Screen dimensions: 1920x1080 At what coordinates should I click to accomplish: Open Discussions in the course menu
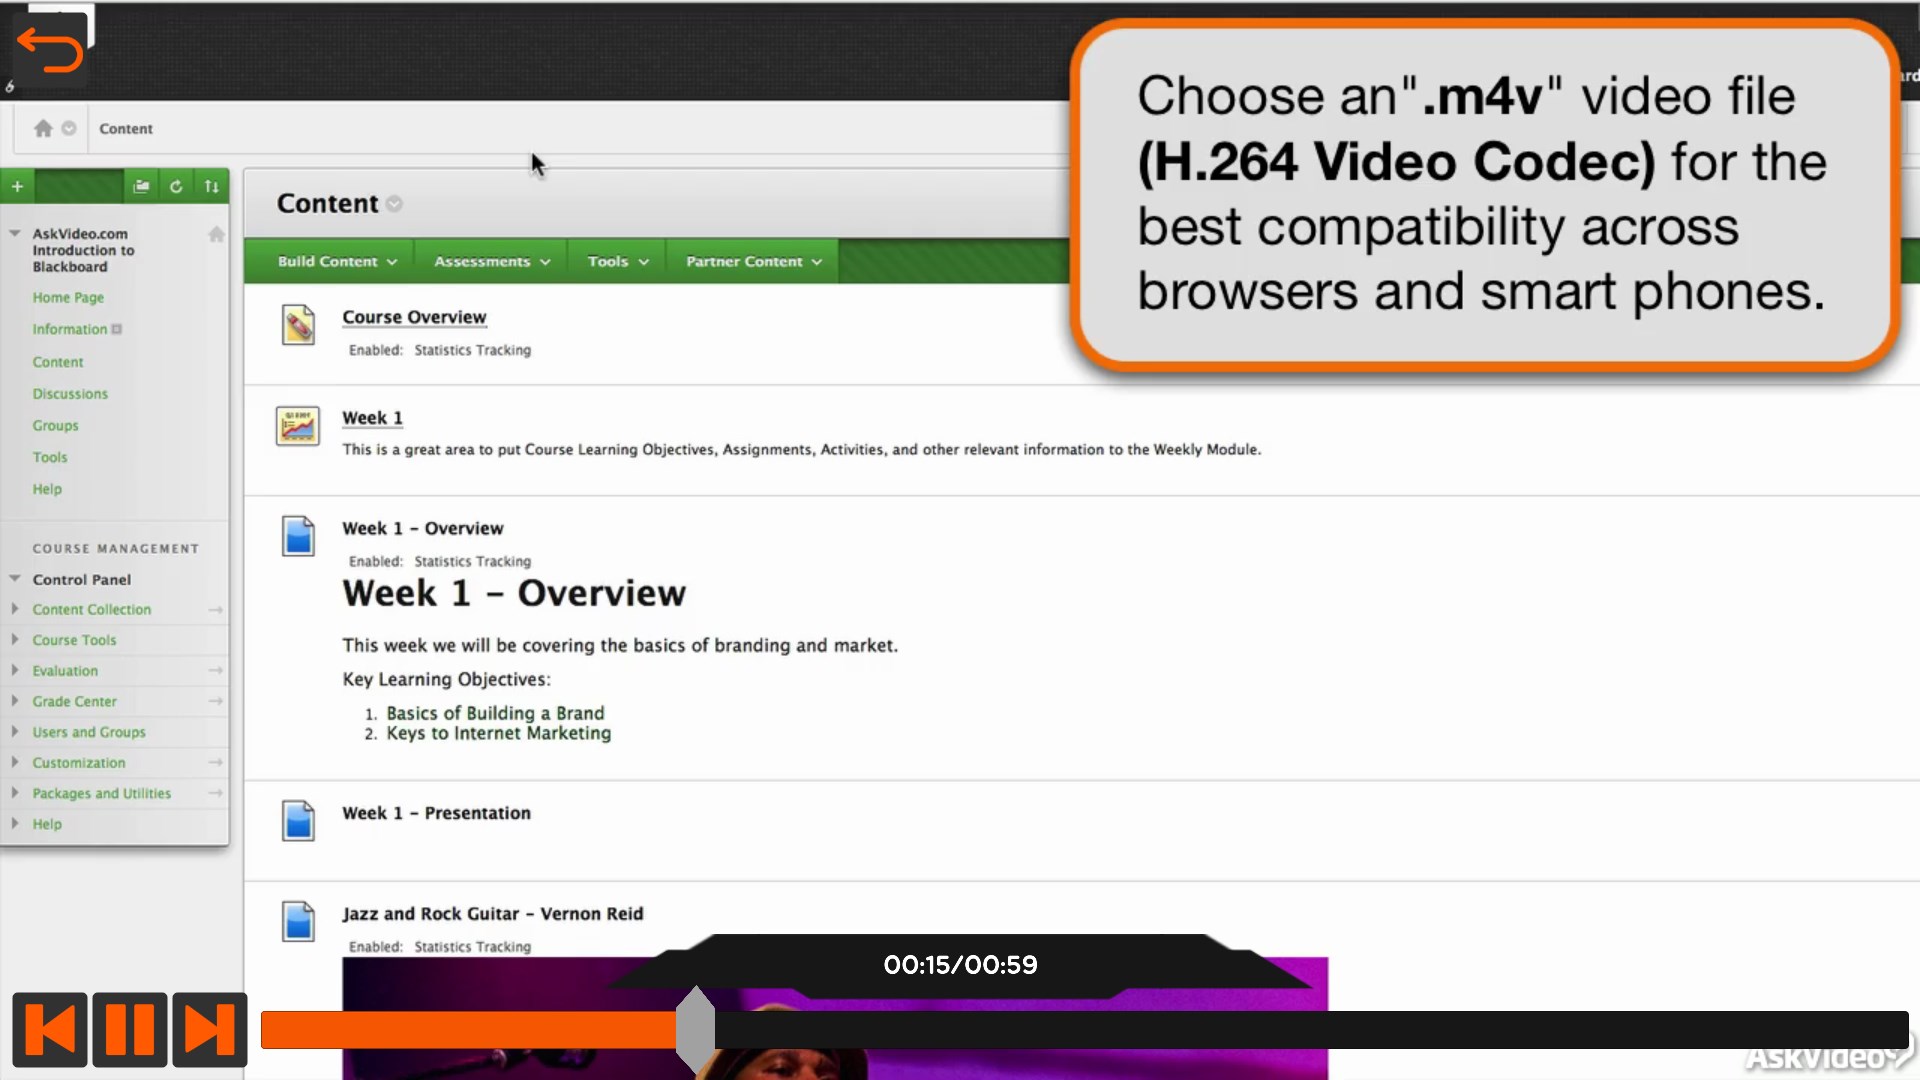[x=70, y=394]
